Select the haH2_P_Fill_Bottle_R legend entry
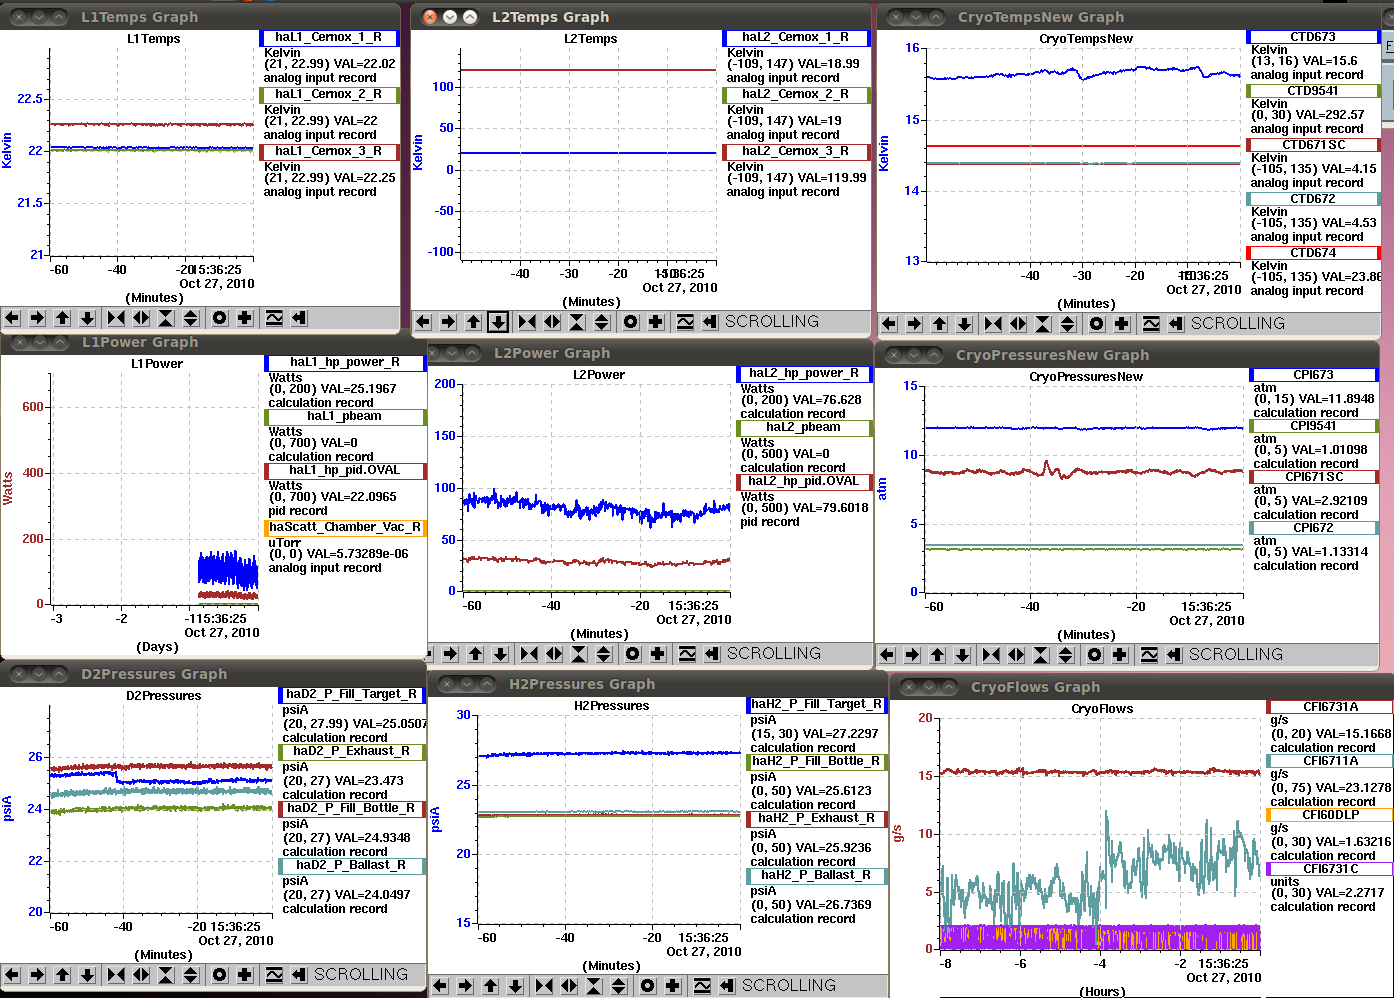 point(816,762)
